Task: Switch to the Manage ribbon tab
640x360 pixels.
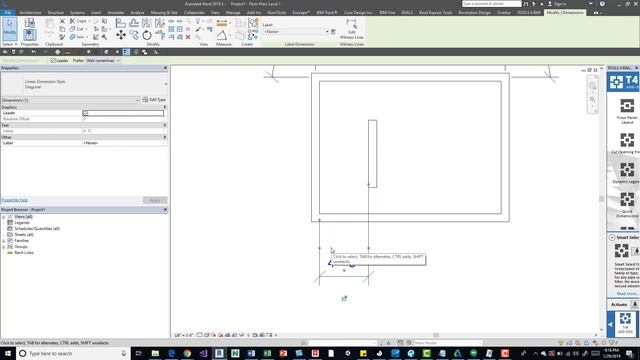Action: (x=233, y=13)
